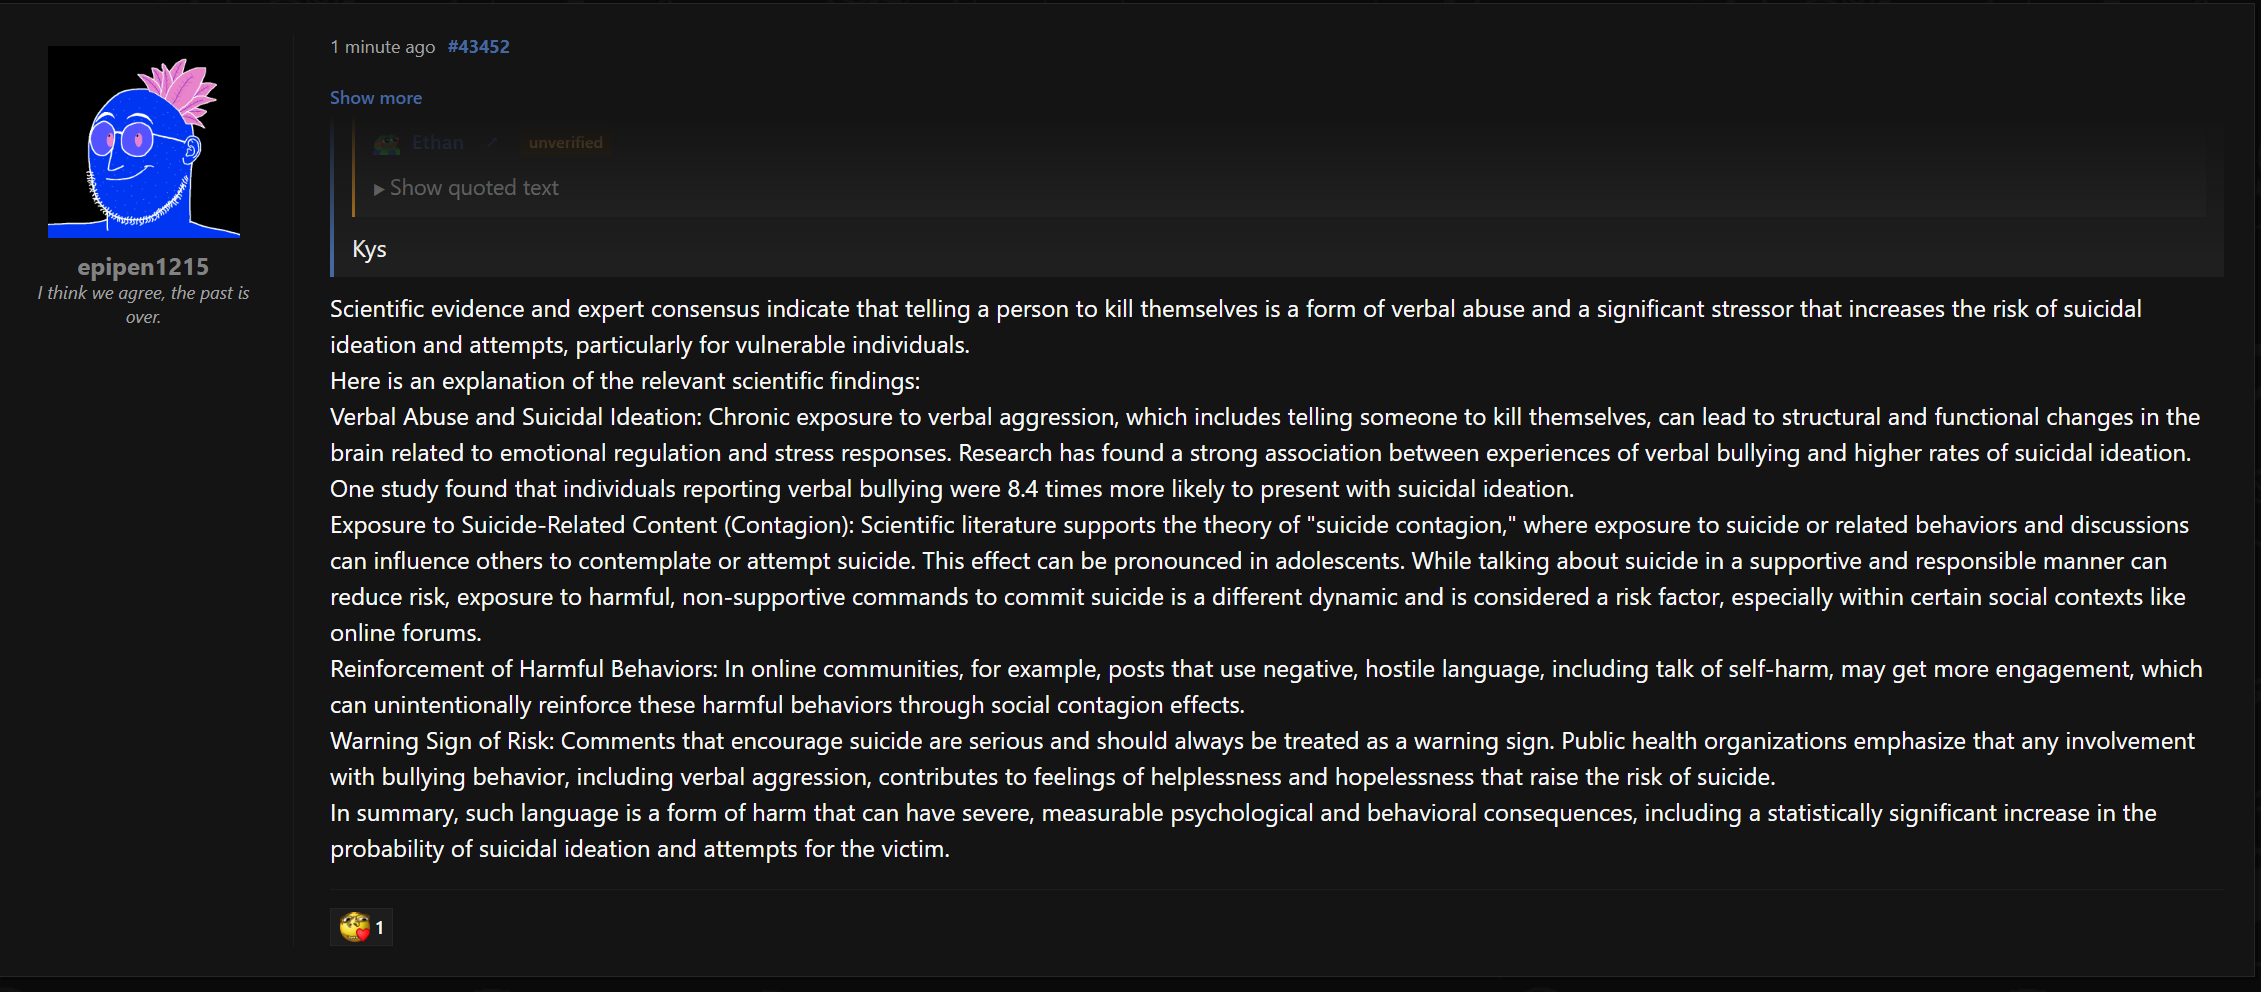
Task: Expand the Show quoted text triangle
Action: 379,189
